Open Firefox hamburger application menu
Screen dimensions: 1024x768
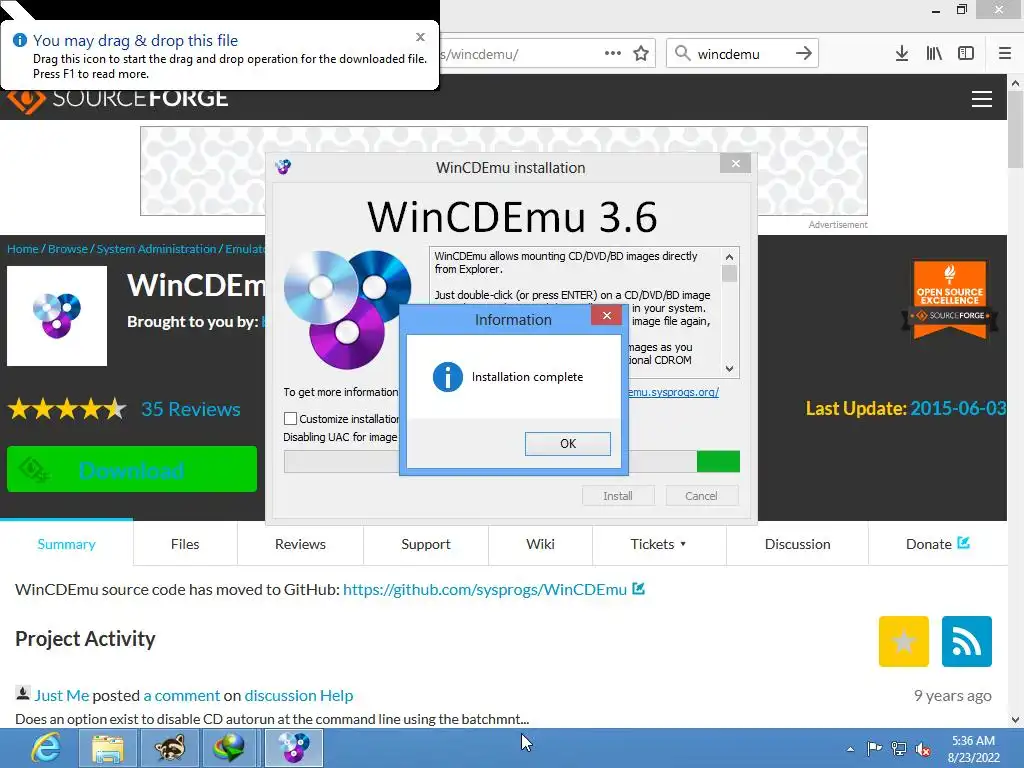[1004, 53]
